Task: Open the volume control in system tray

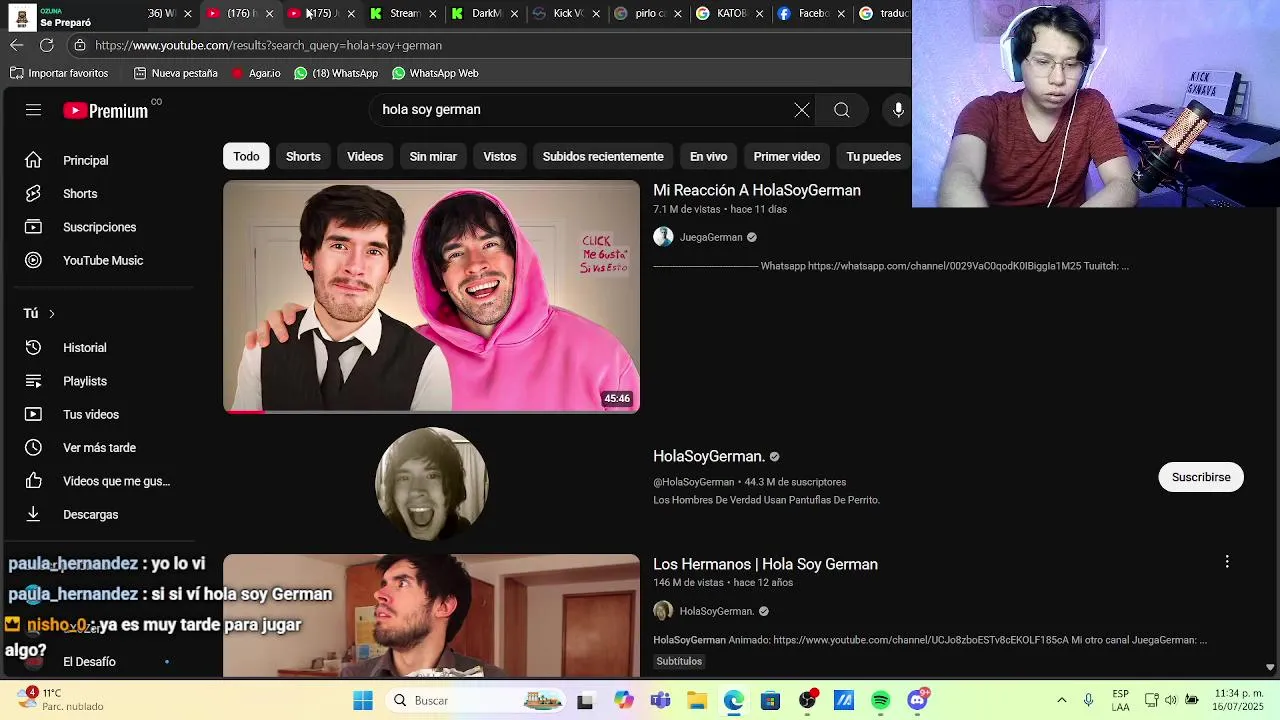Action: 1170,700
